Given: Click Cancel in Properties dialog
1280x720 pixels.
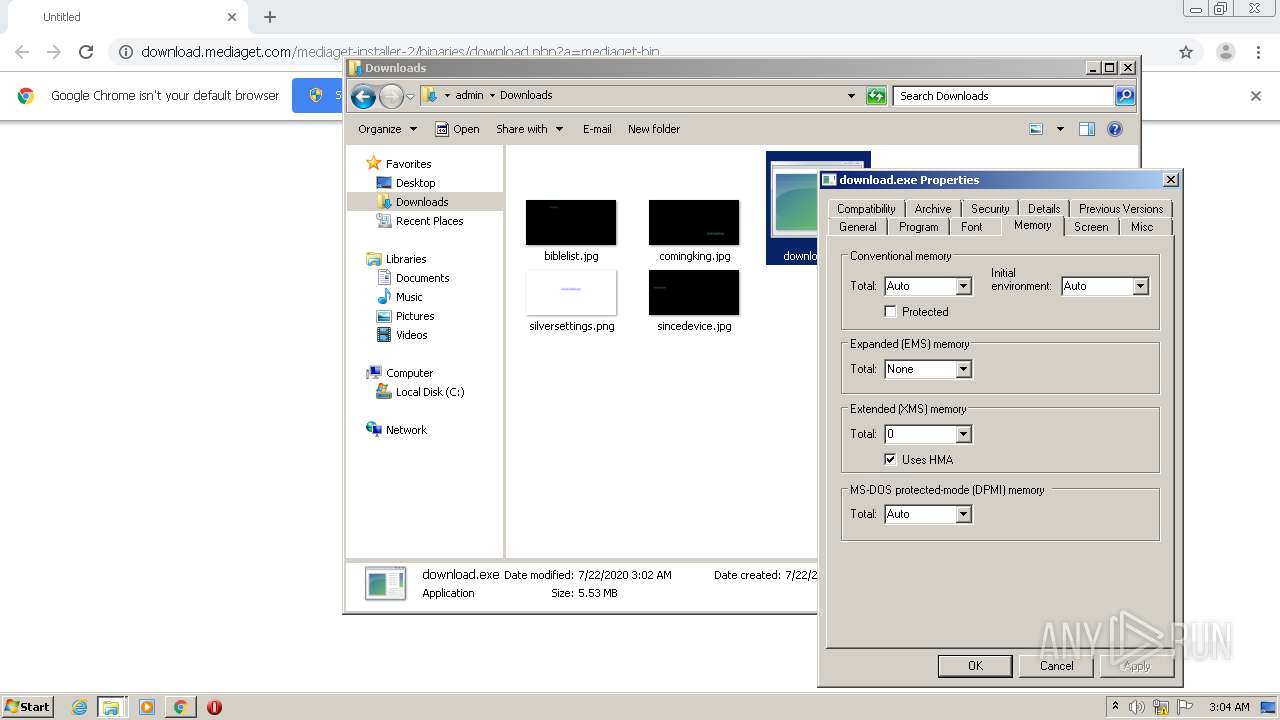Looking at the screenshot, I should (x=1057, y=666).
